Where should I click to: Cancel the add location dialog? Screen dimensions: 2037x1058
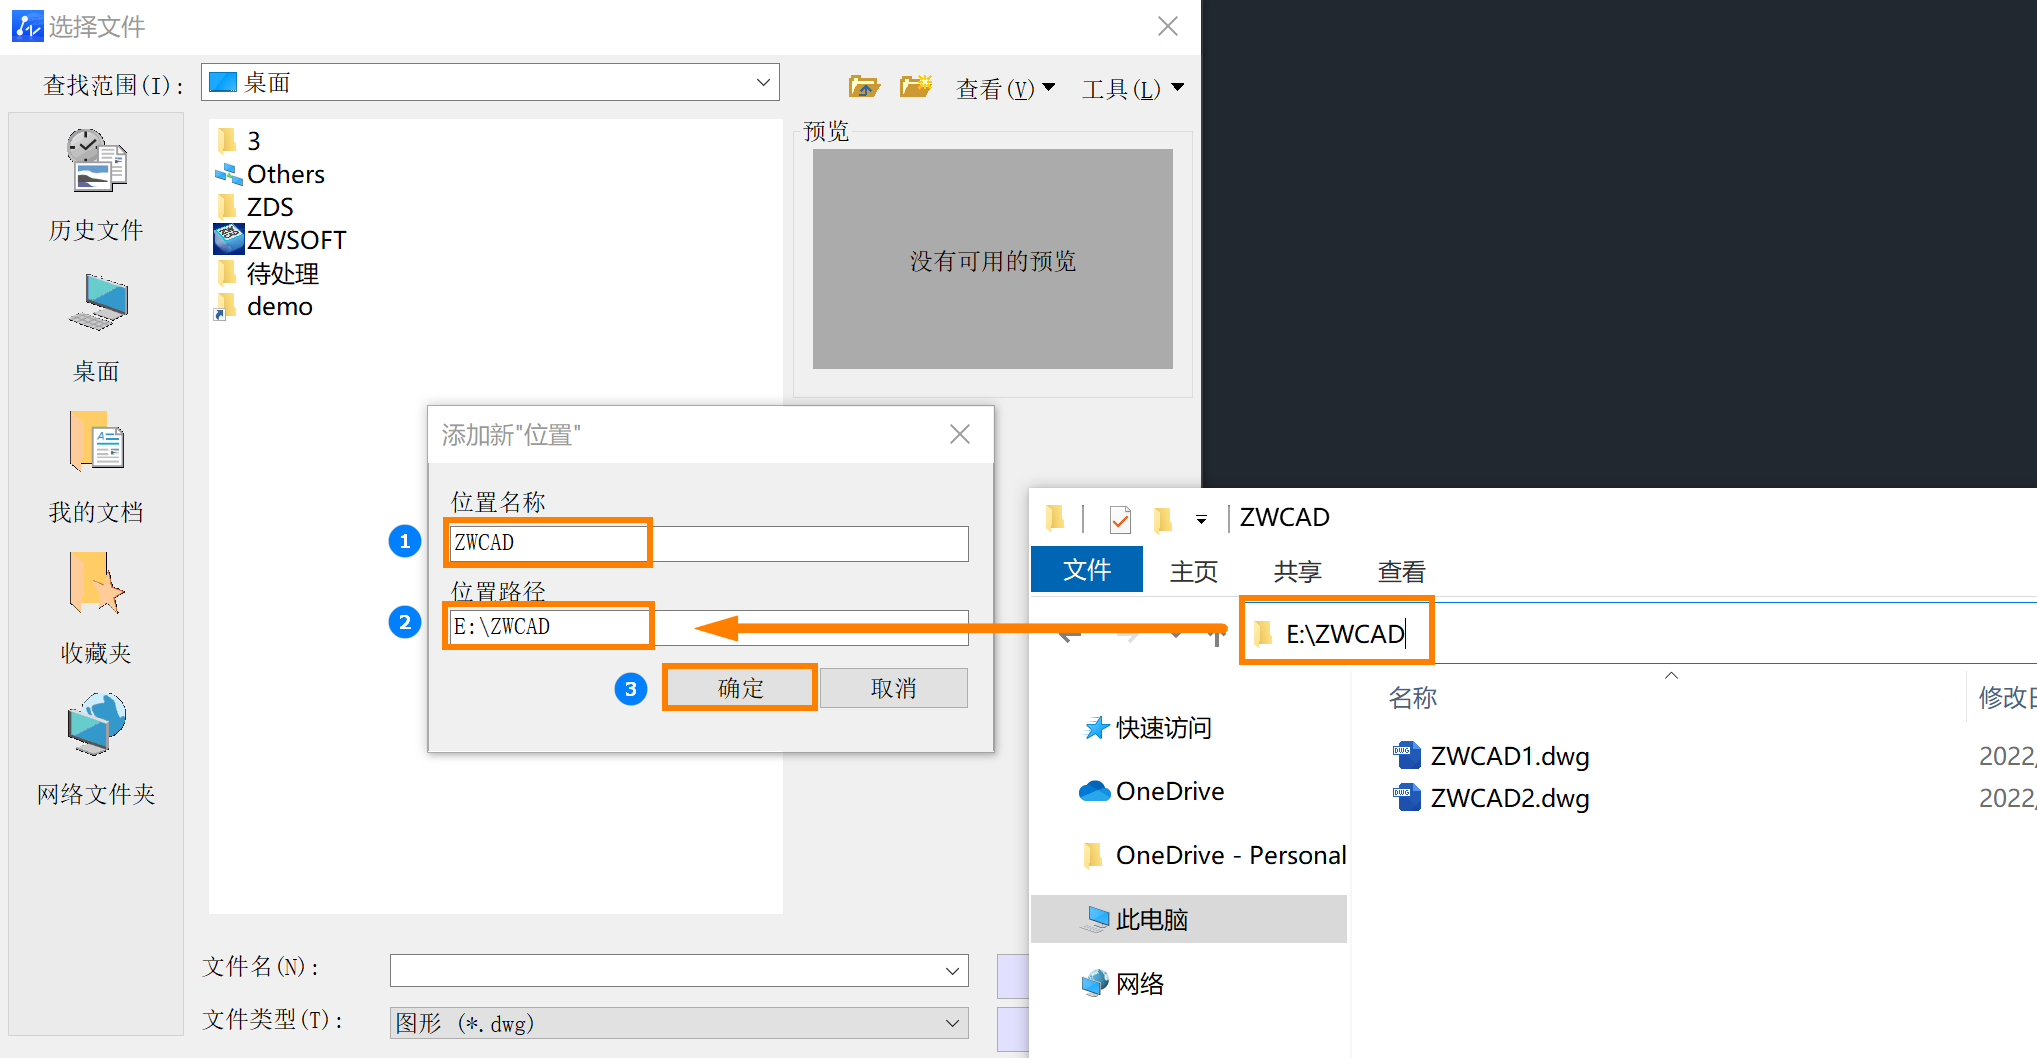(894, 688)
